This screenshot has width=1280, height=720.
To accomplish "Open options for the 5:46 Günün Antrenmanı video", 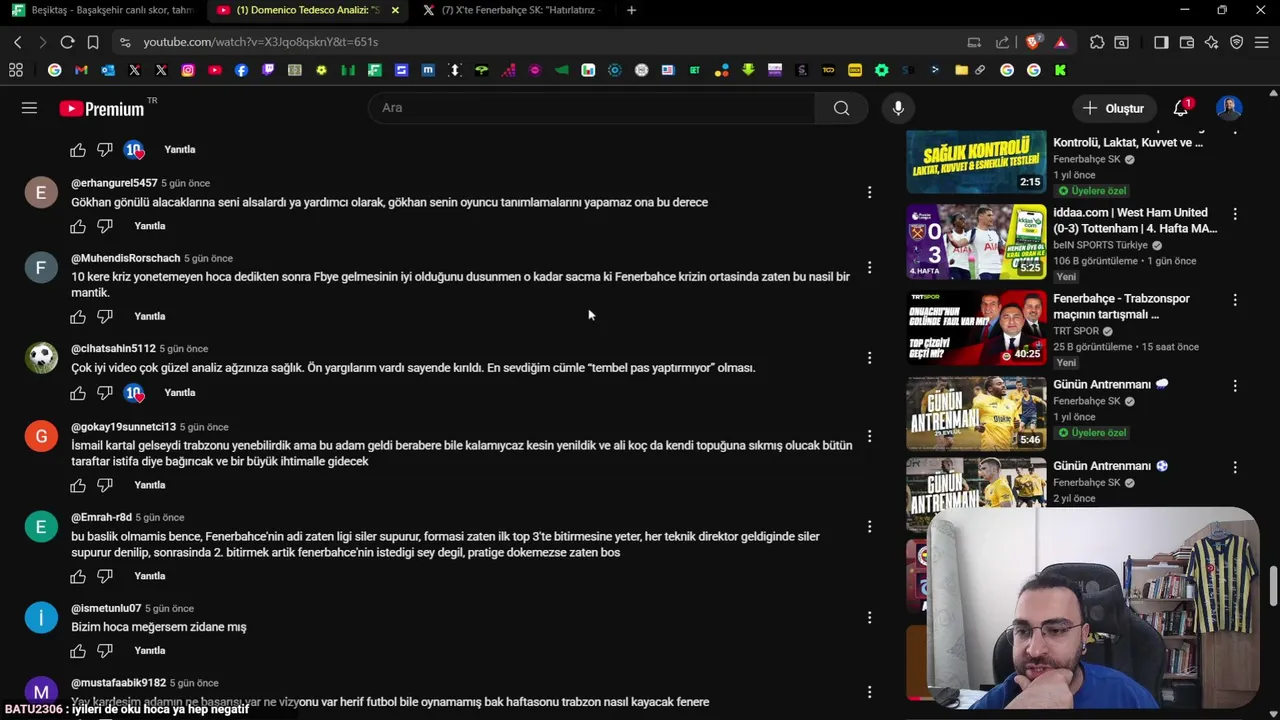I will [1235, 386].
